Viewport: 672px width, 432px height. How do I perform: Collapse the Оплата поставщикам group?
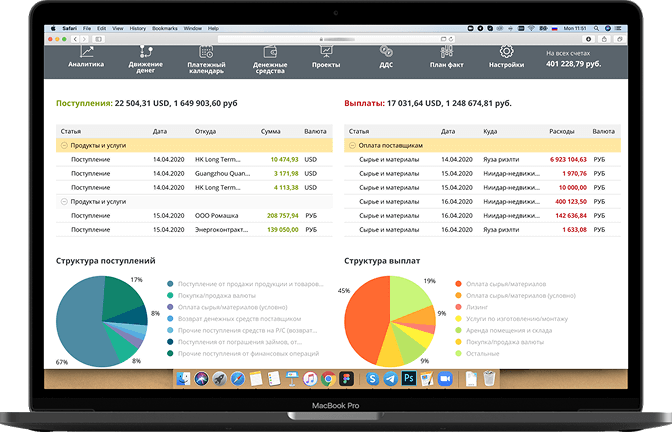[351, 145]
